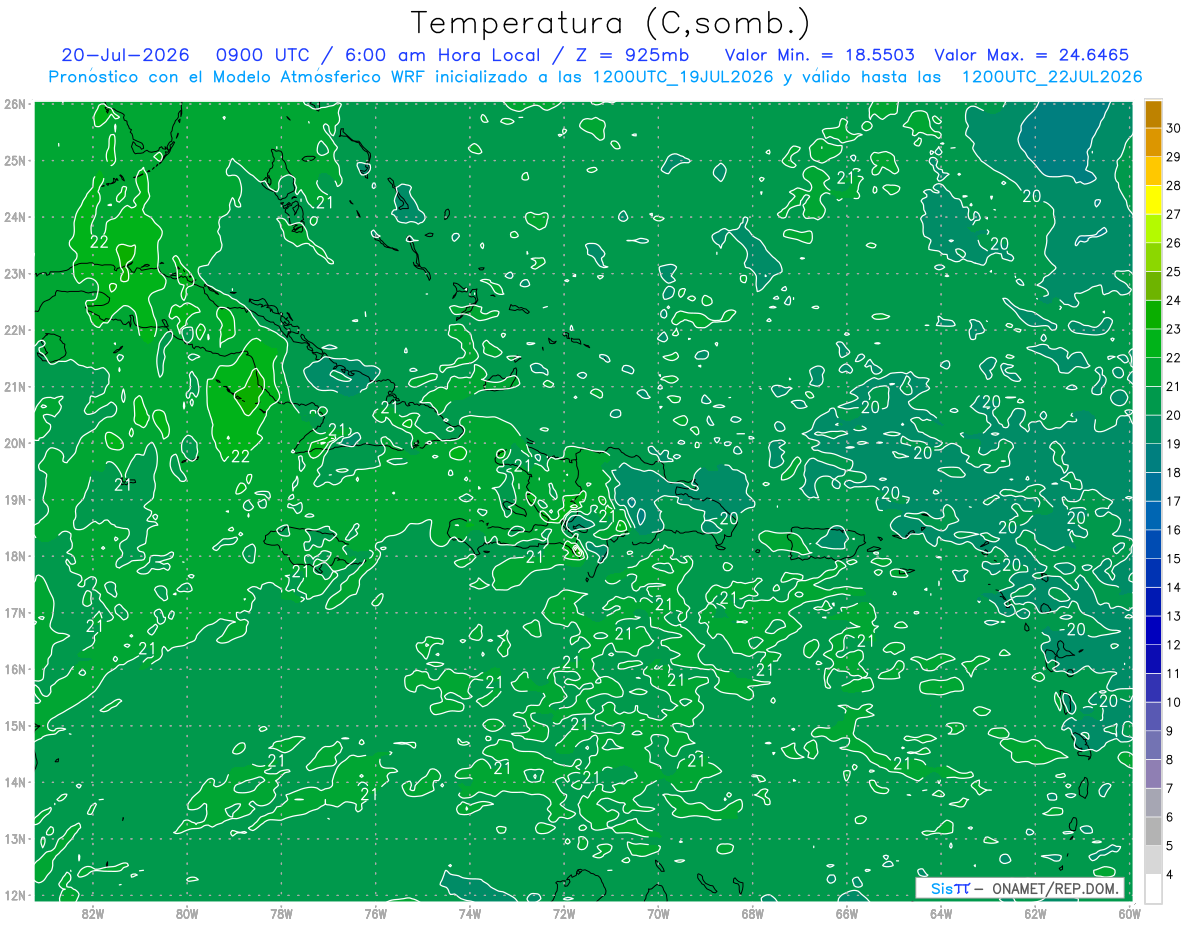Select the forecast date "20-Jul-2026"
The image size is (1200, 927).
click(x=124, y=55)
